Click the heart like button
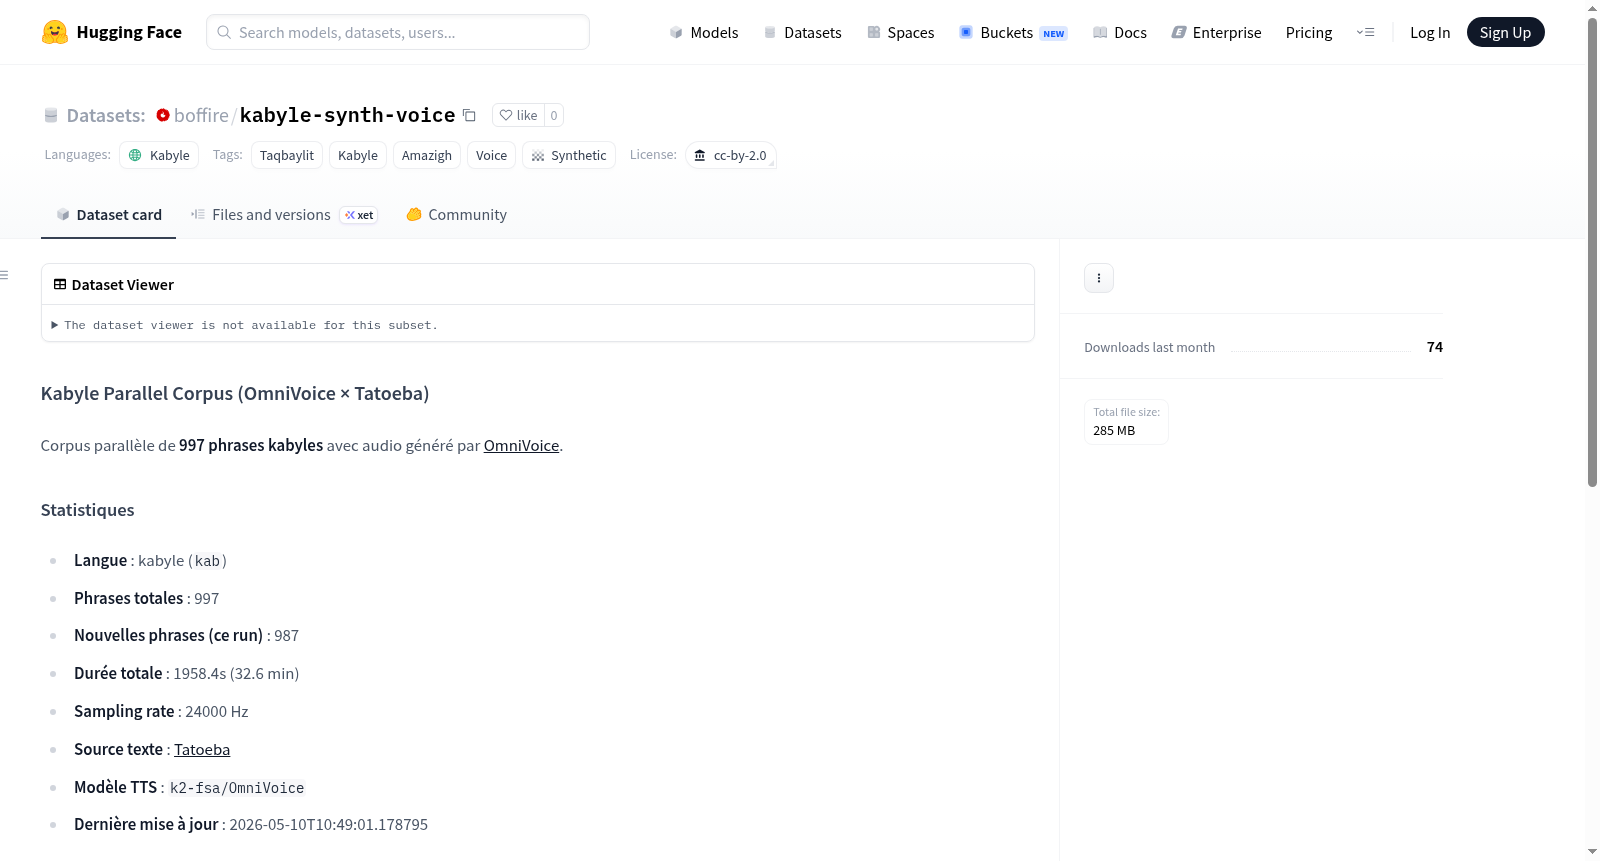 [518, 115]
